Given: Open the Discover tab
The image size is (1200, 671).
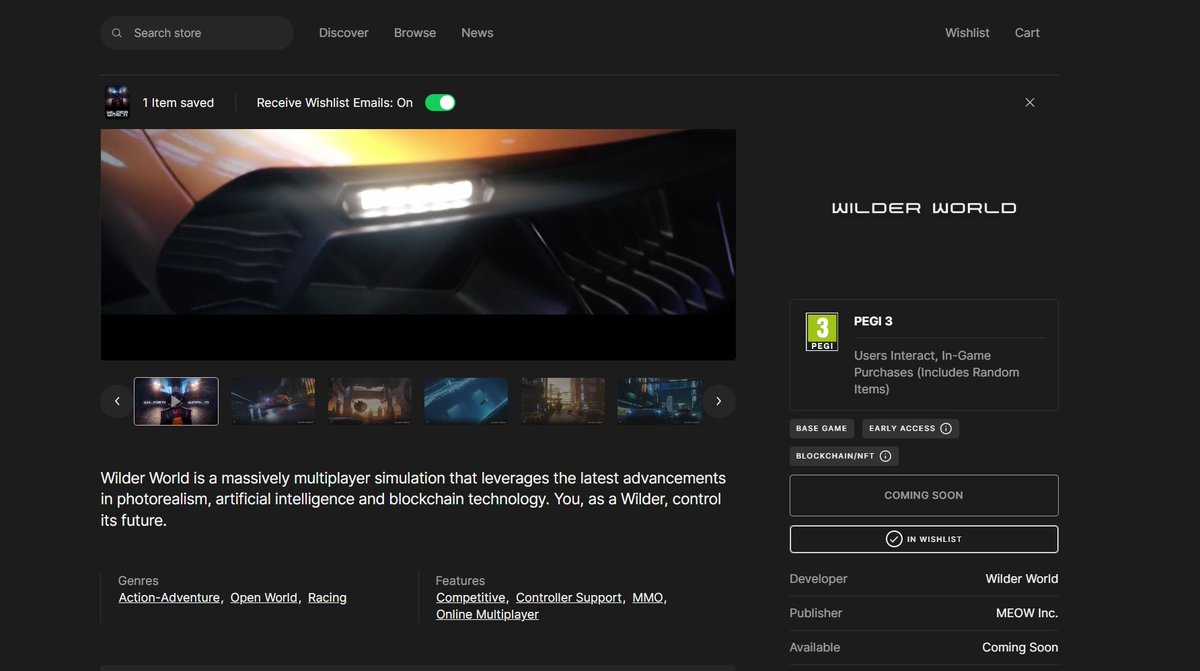Looking at the screenshot, I should 344,33.
